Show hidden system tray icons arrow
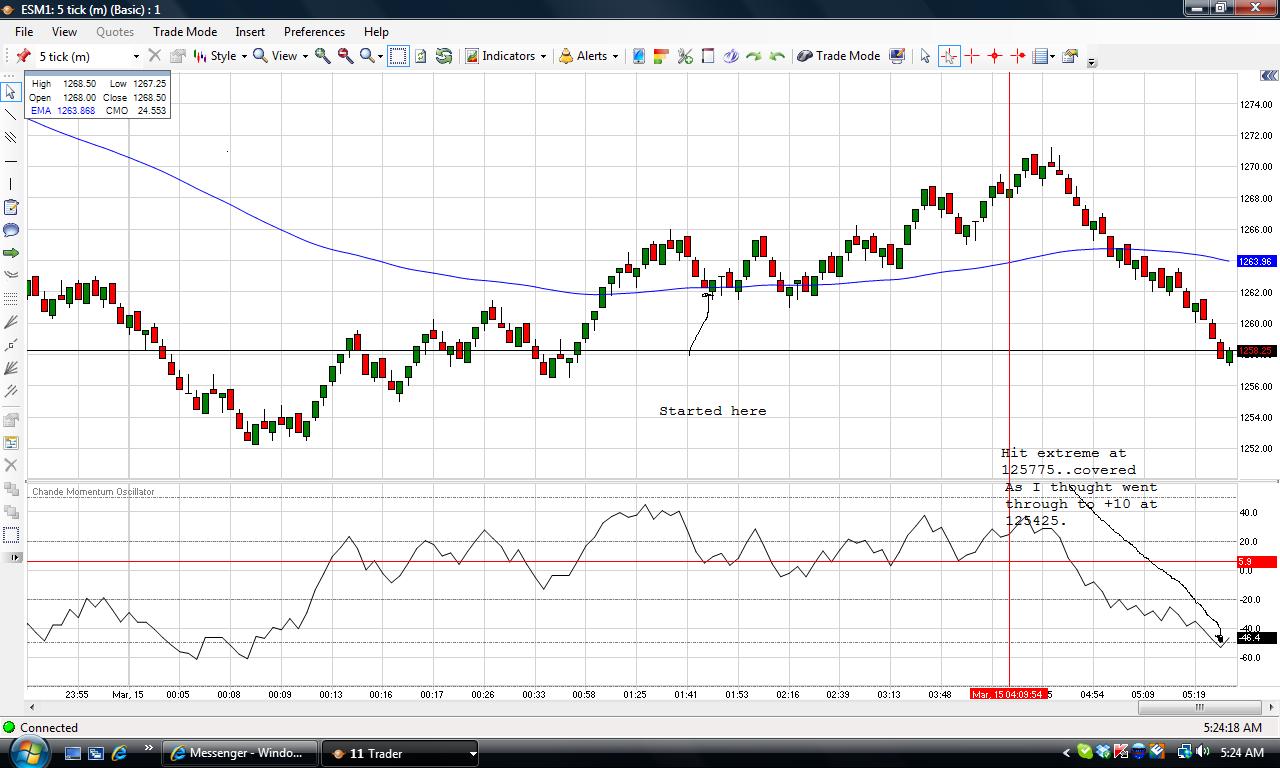This screenshot has width=1280, height=768. point(1066,753)
